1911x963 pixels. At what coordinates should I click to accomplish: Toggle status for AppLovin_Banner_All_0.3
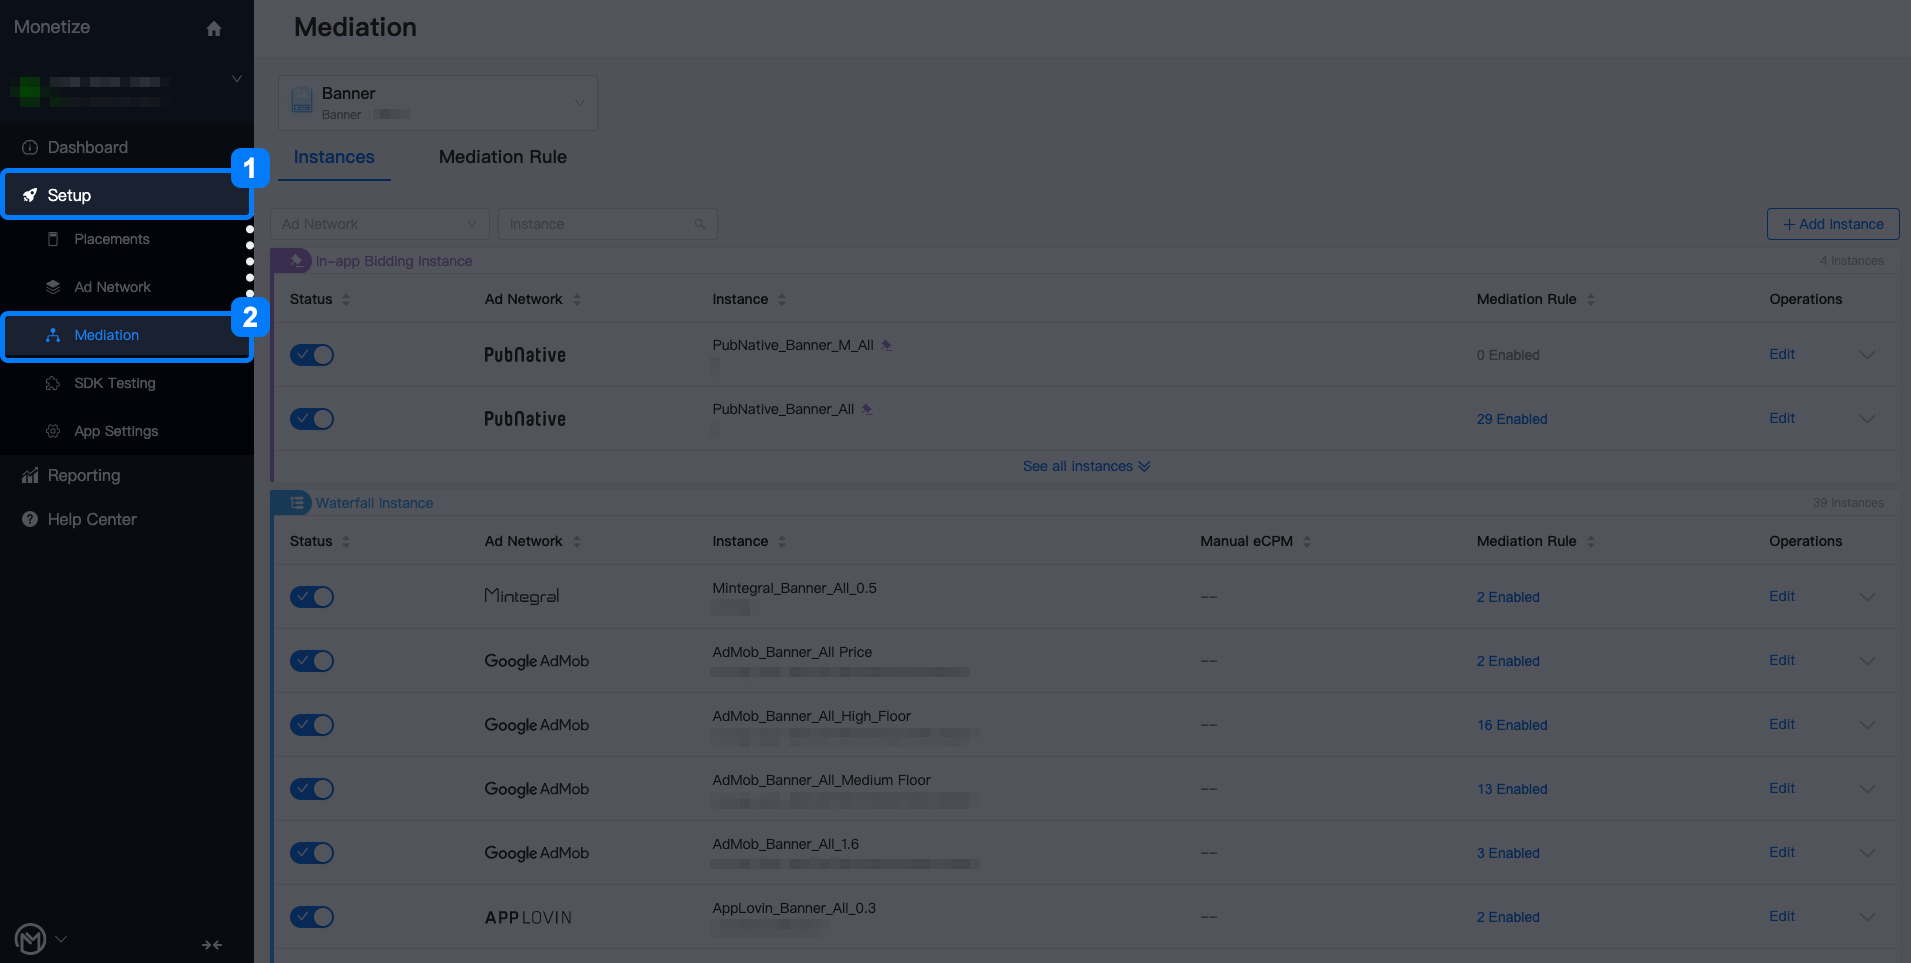(x=312, y=917)
